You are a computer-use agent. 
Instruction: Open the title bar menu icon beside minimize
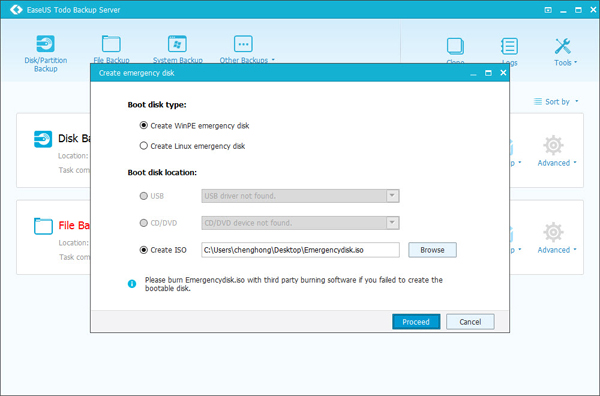coord(548,10)
